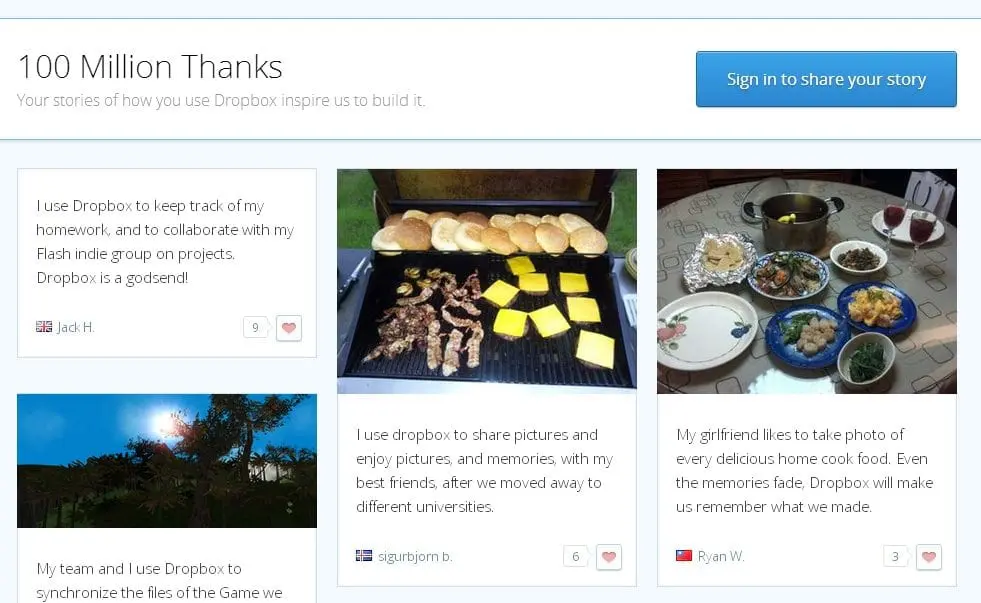981x603 pixels.
Task: Click the like count 3 on Ryan W.'s card
Action: tap(895, 556)
